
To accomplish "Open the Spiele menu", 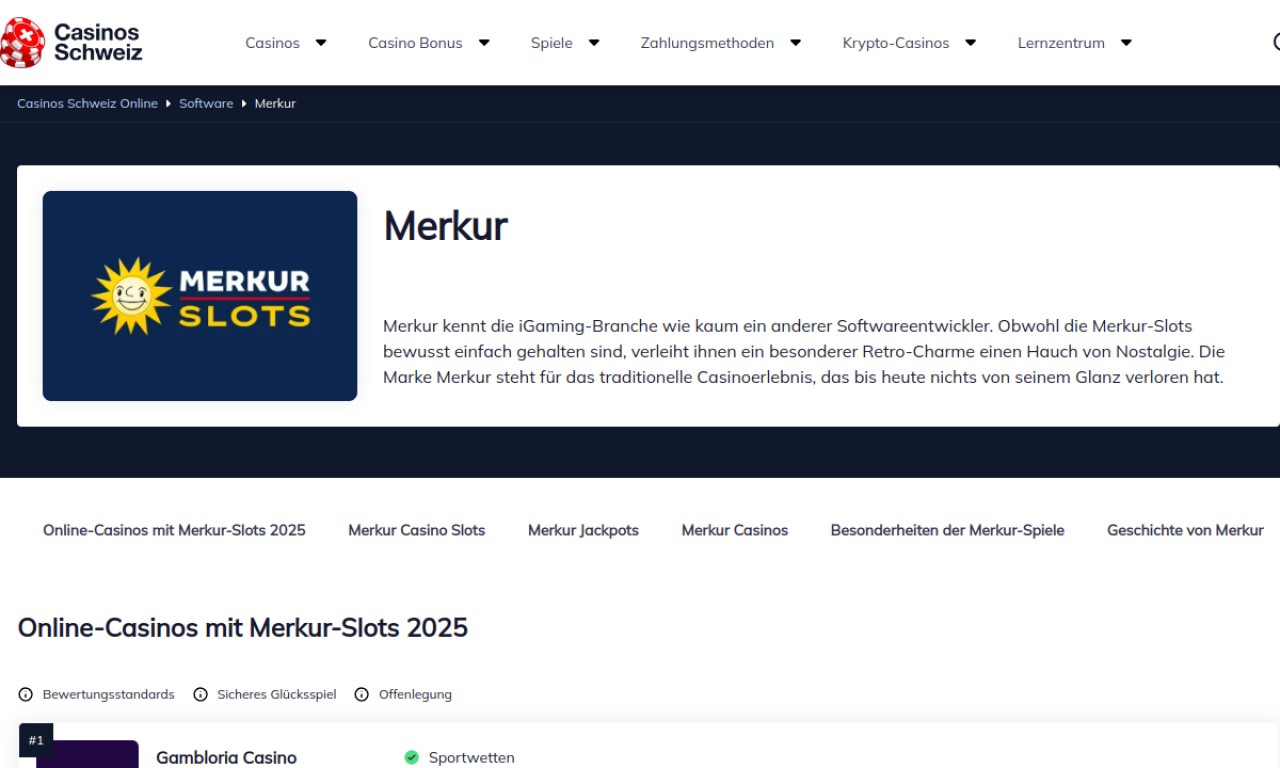I will [x=552, y=43].
